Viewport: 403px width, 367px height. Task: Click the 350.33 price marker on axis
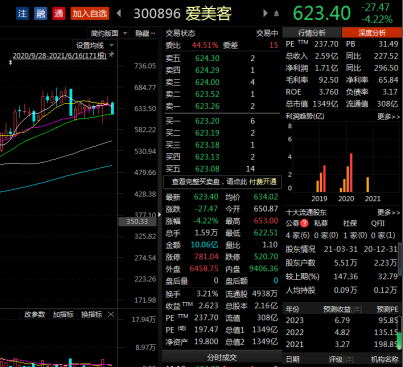click(x=137, y=222)
